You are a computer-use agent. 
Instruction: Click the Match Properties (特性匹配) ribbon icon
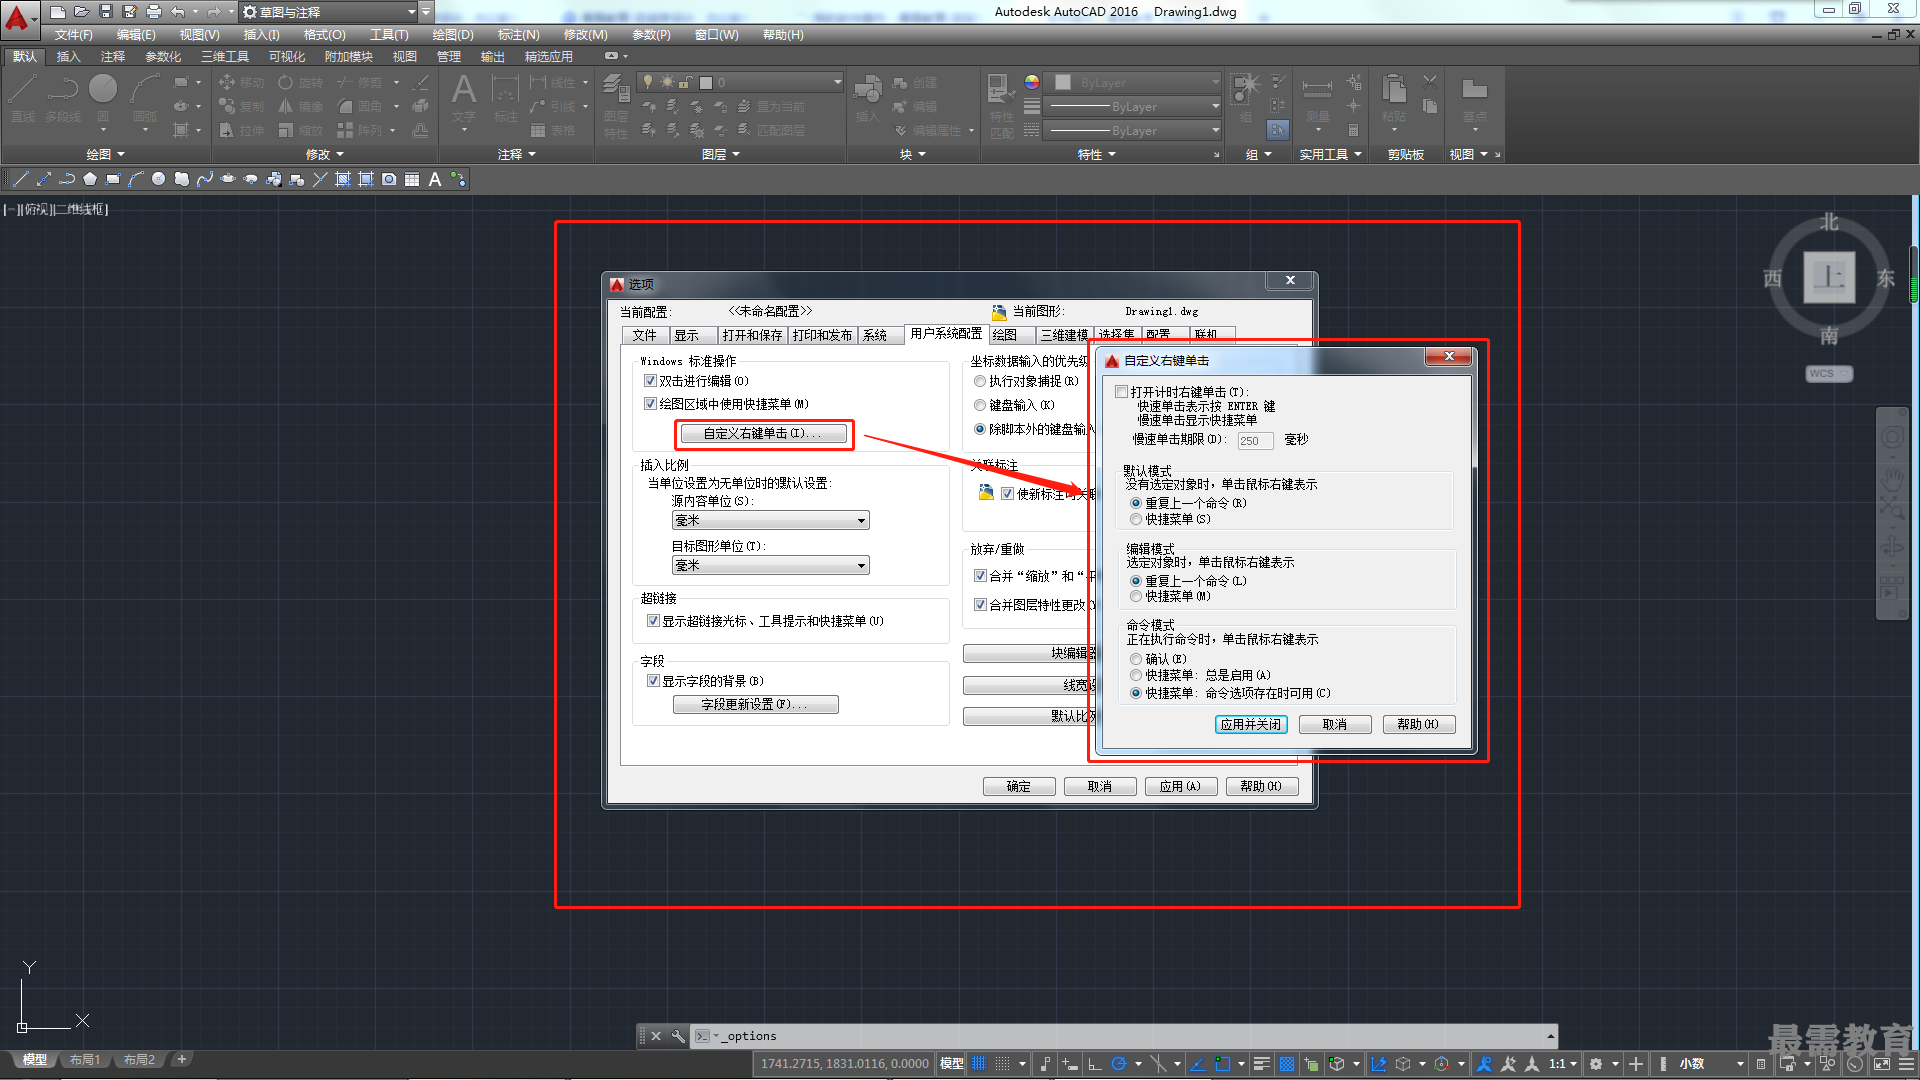pos(1001,105)
